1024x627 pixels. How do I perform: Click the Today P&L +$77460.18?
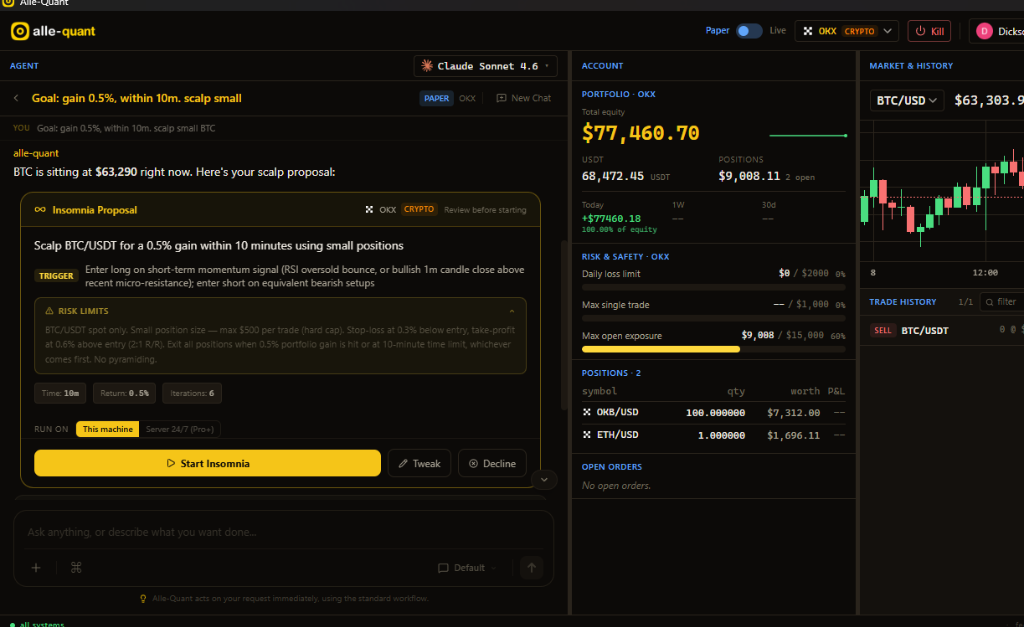[611, 219]
